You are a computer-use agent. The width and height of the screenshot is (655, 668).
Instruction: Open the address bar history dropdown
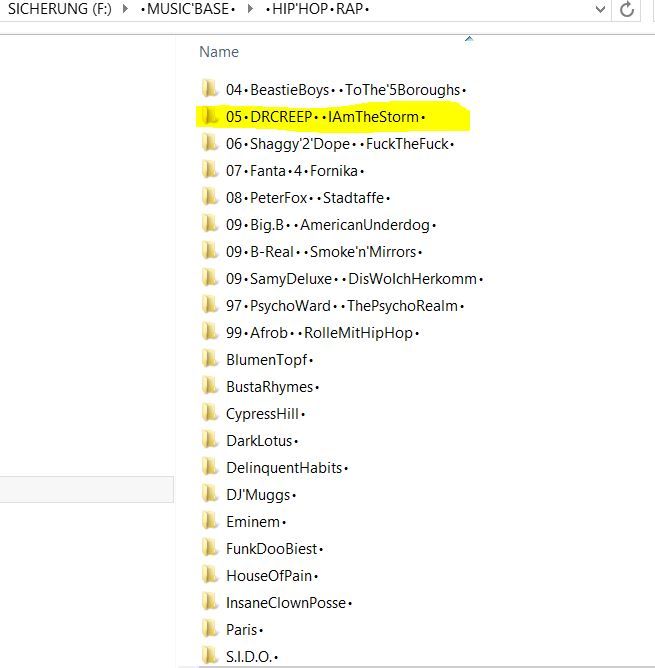coord(600,9)
